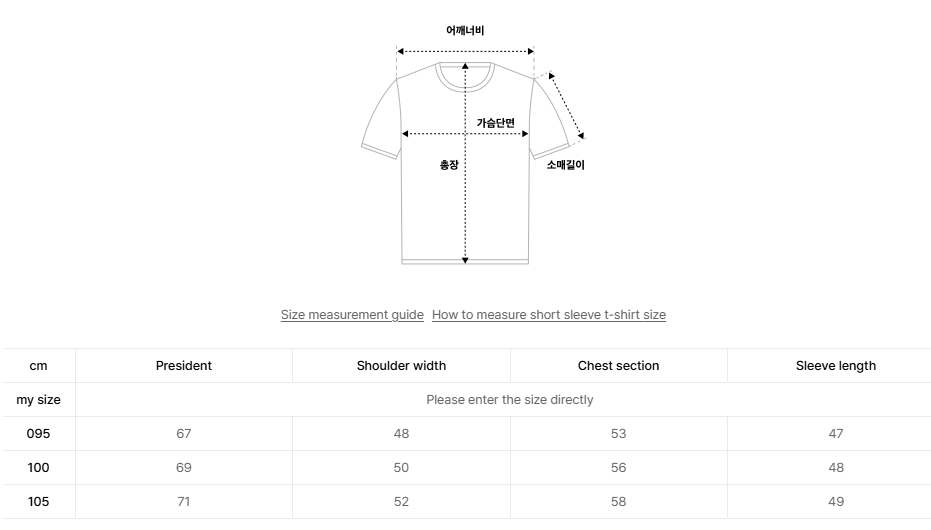Click the t-shirt measurement diagram
Screen dimensions: 931x530
coord(465,160)
